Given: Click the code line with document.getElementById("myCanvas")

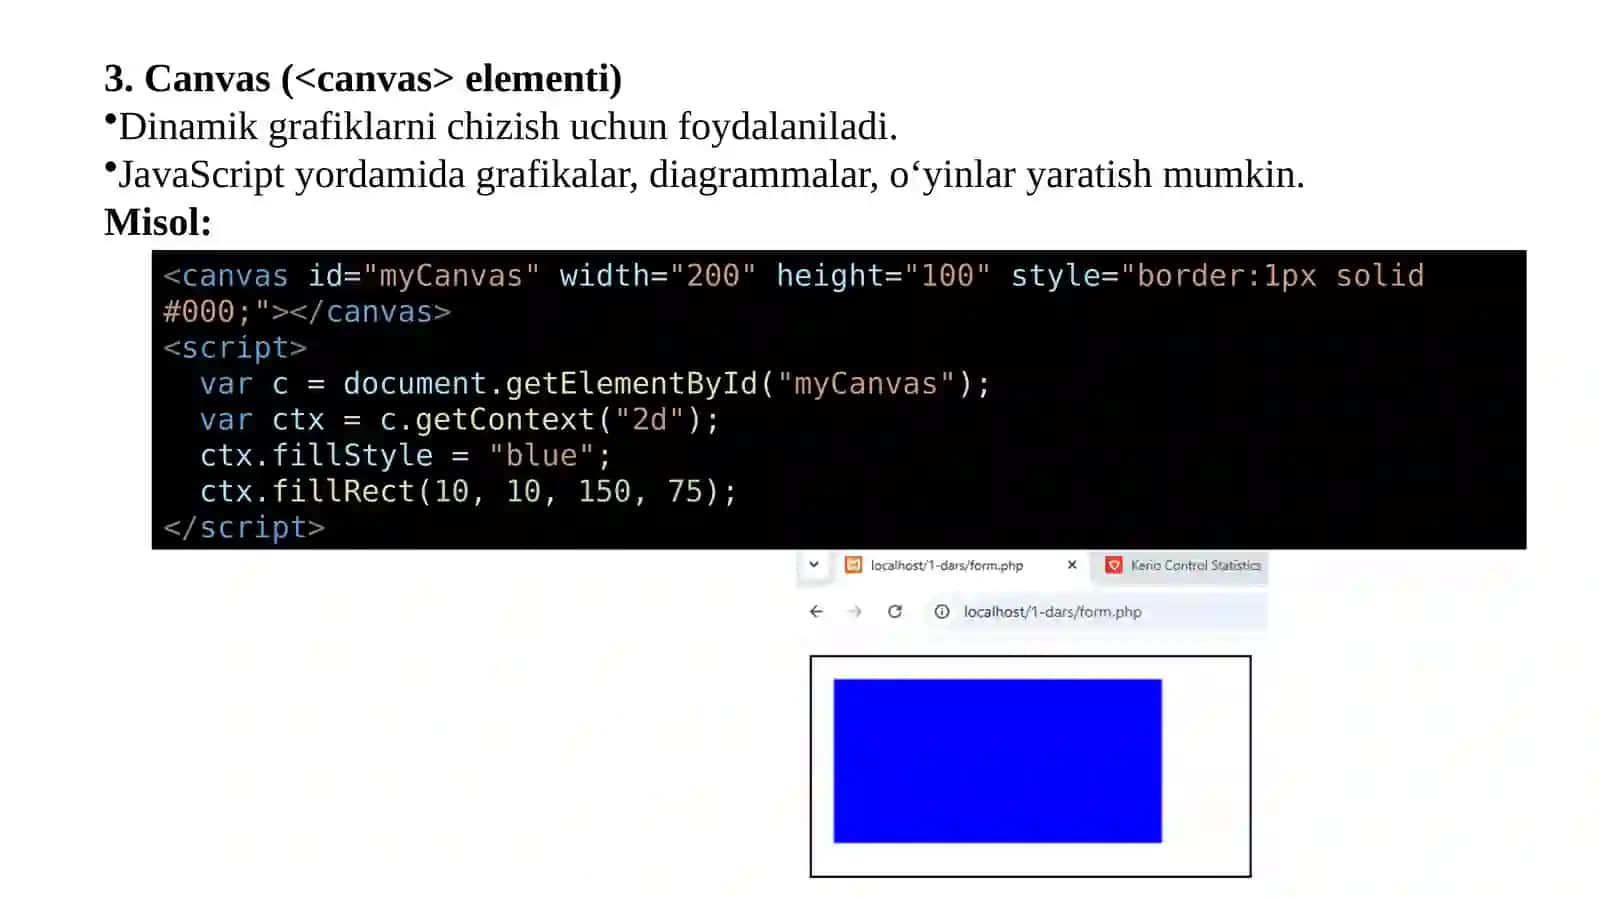Looking at the screenshot, I should 595,384.
